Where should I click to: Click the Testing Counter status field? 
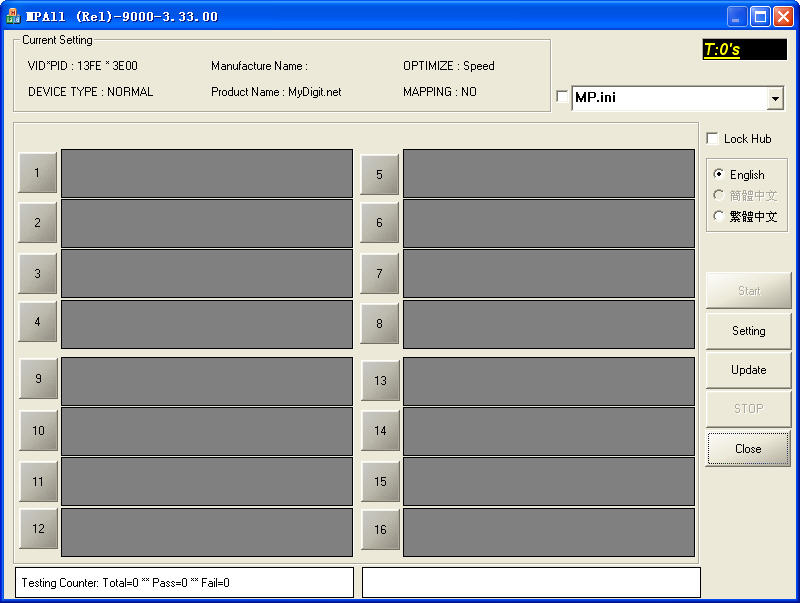point(185,582)
